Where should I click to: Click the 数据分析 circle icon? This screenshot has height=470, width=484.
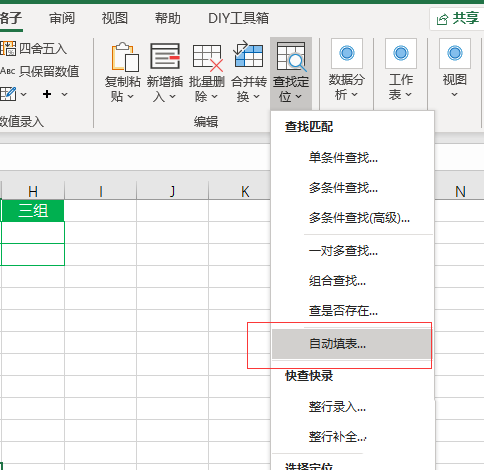(347, 53)
